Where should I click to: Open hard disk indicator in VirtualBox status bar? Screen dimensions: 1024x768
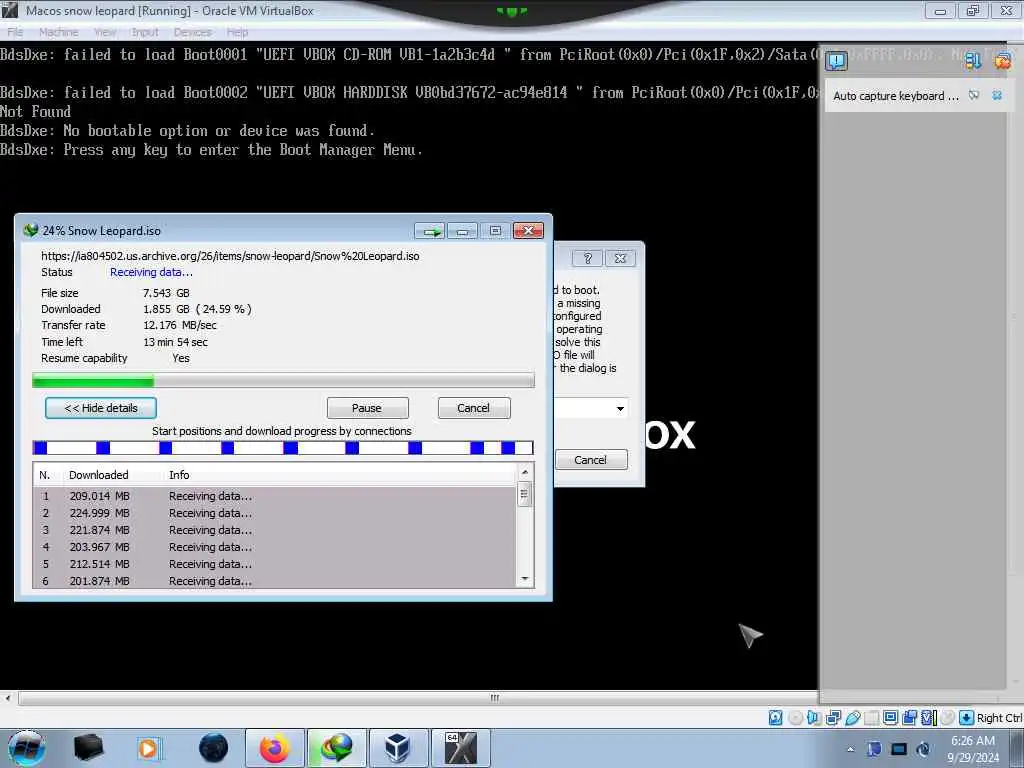tap(775, 718)
